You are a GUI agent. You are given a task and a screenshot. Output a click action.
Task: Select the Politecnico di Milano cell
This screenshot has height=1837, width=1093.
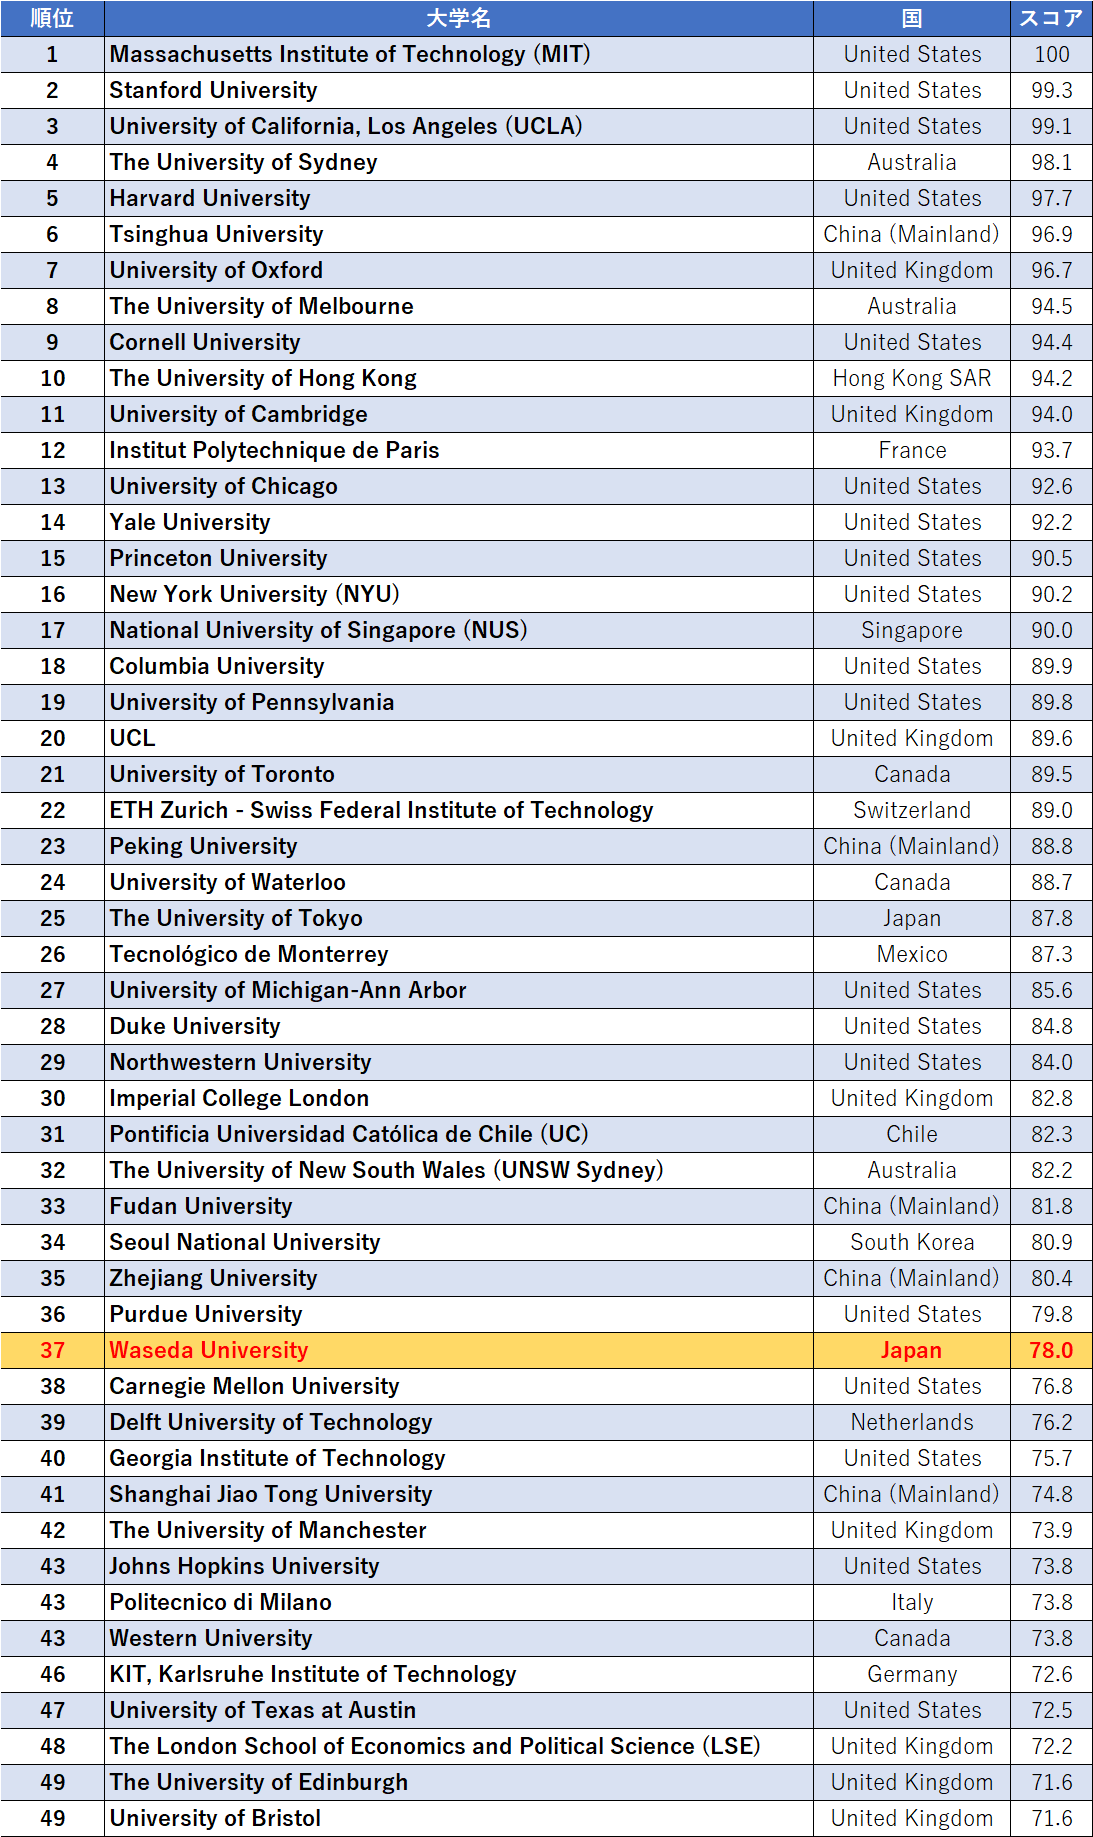click(459, 1602)
